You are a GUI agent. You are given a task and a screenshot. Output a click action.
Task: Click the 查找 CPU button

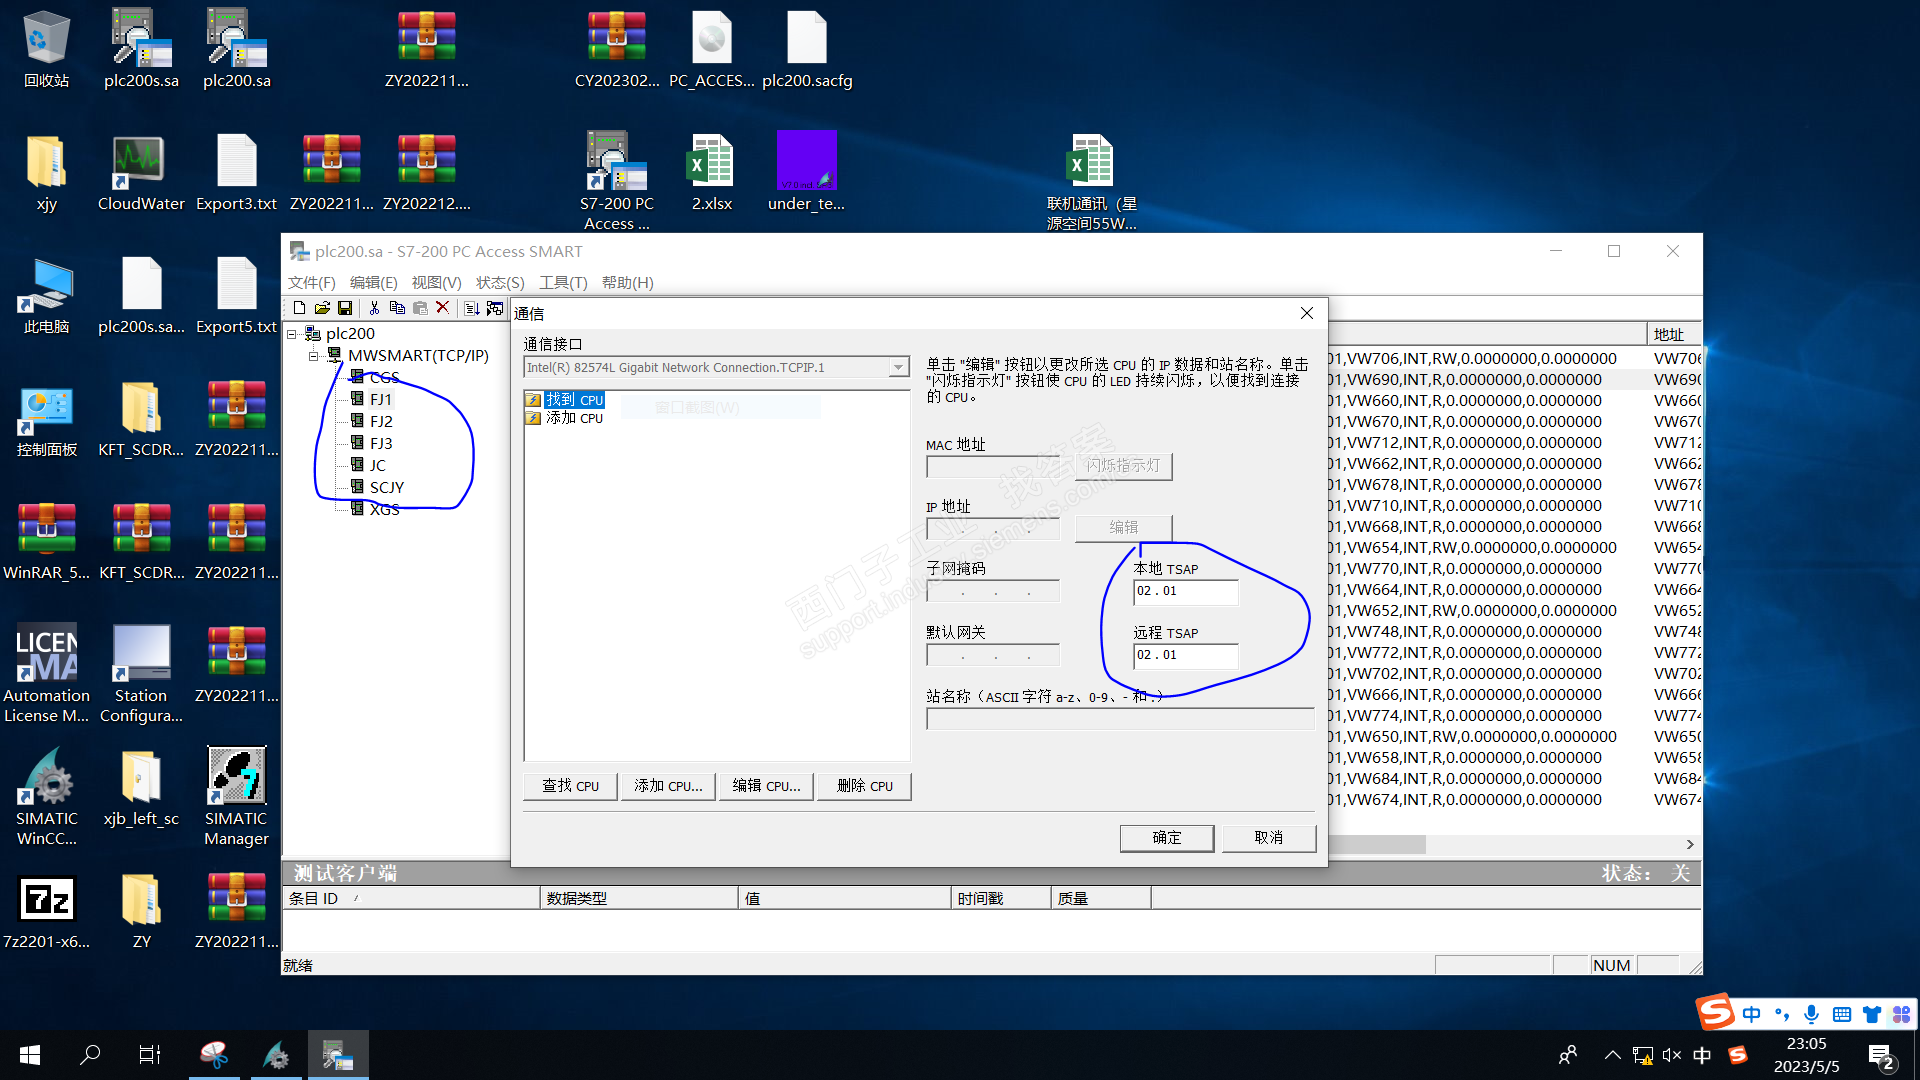pos(570,786)
